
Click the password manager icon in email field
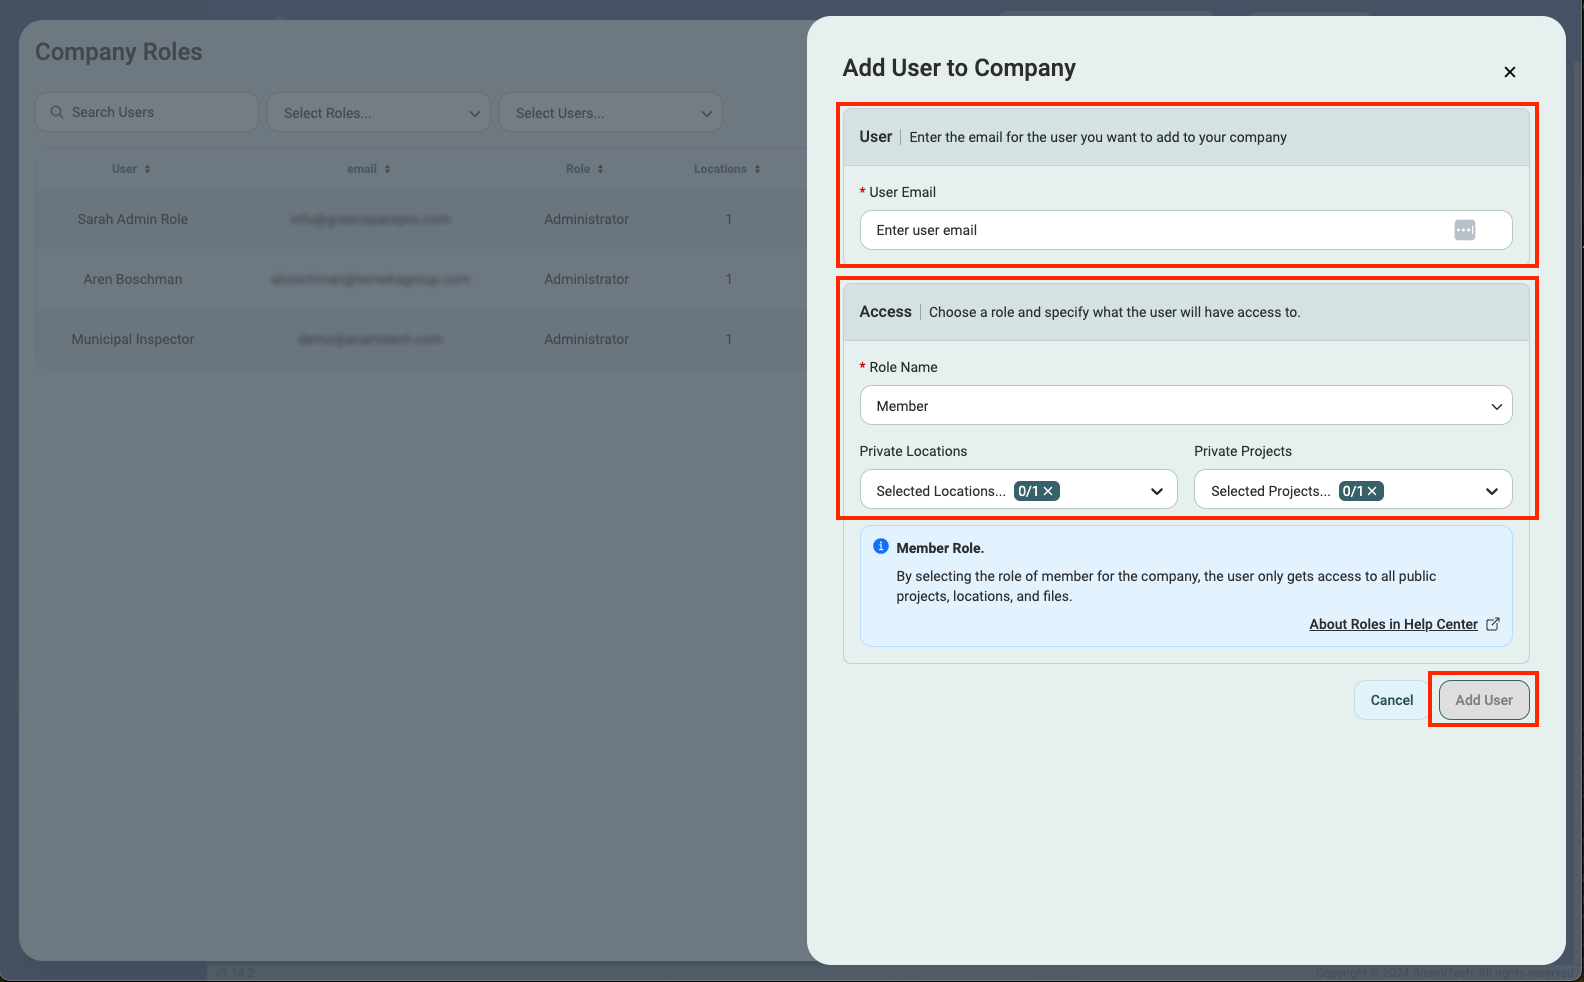click(x=1465, y=230)
